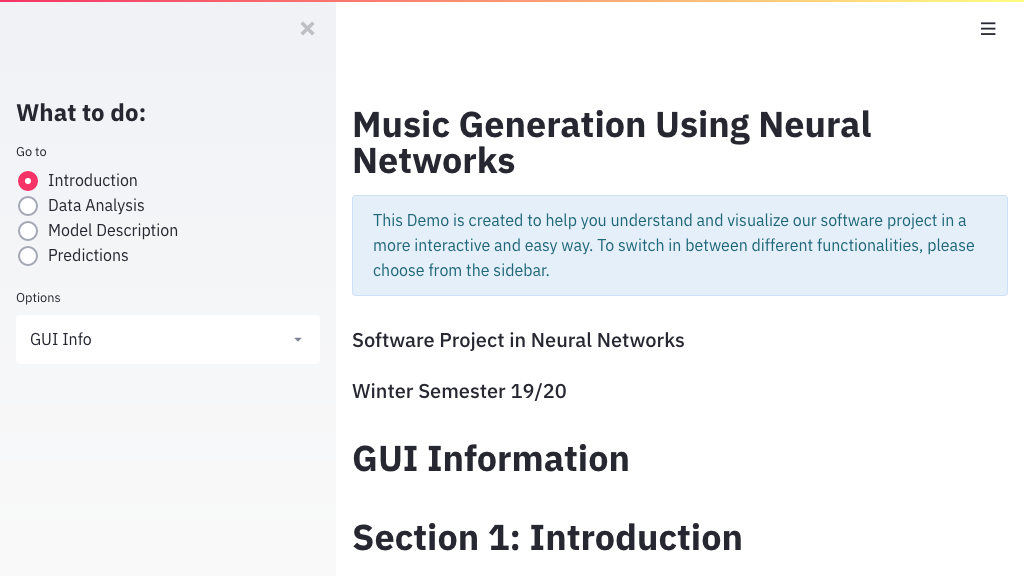Click the Music Generation Using Neural Networks title
Image resolution: width=1024 pixels, height=576 pixels.
coord(611,142)
